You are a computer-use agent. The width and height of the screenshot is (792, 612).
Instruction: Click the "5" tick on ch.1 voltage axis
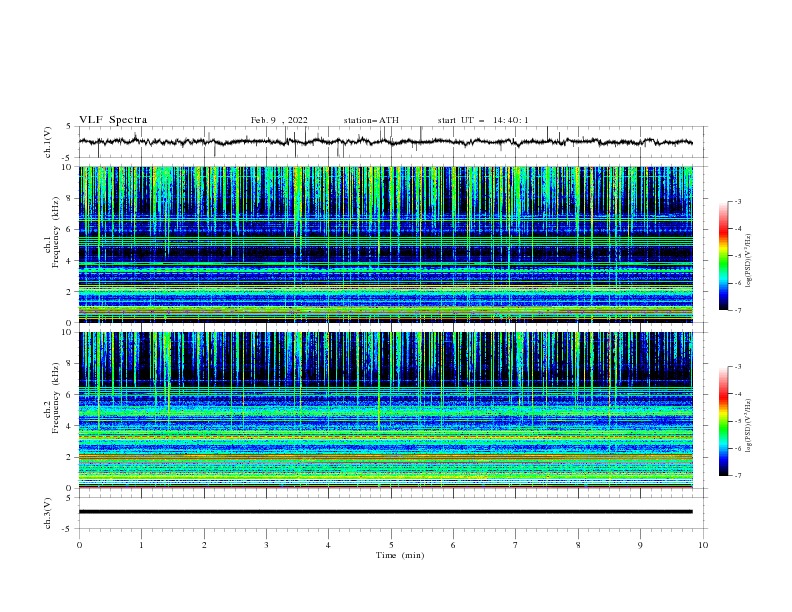click(70, 127)
